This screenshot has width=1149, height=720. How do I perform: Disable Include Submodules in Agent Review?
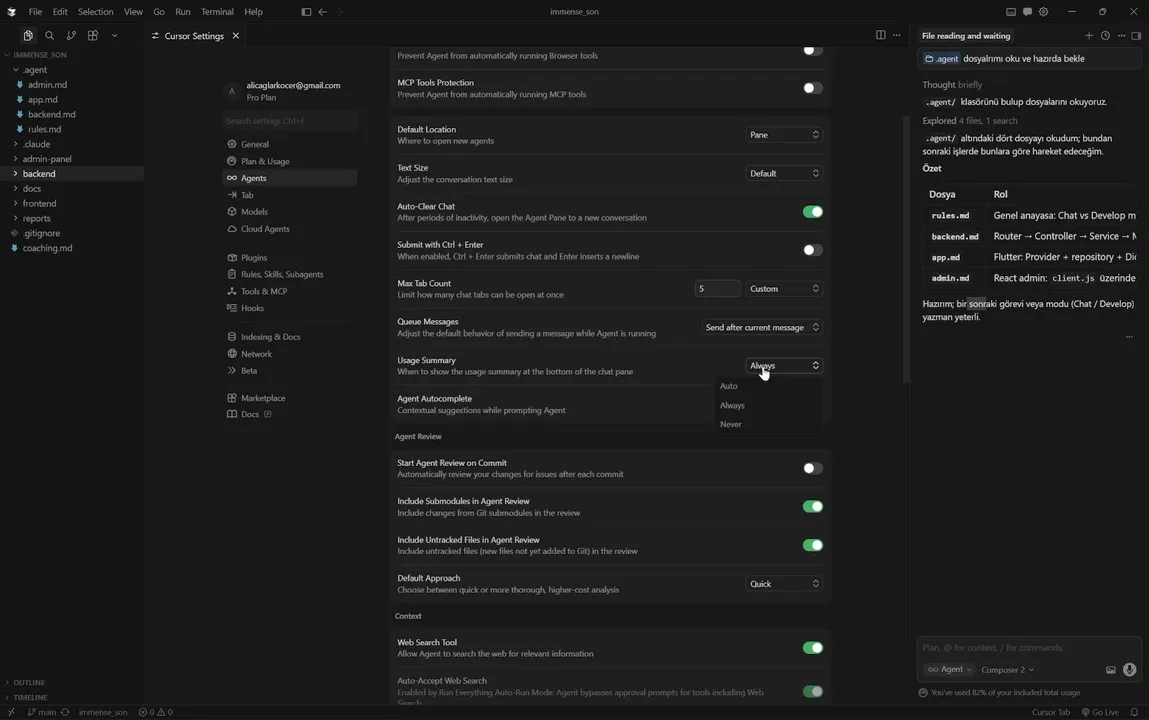[x=812, y=507]
